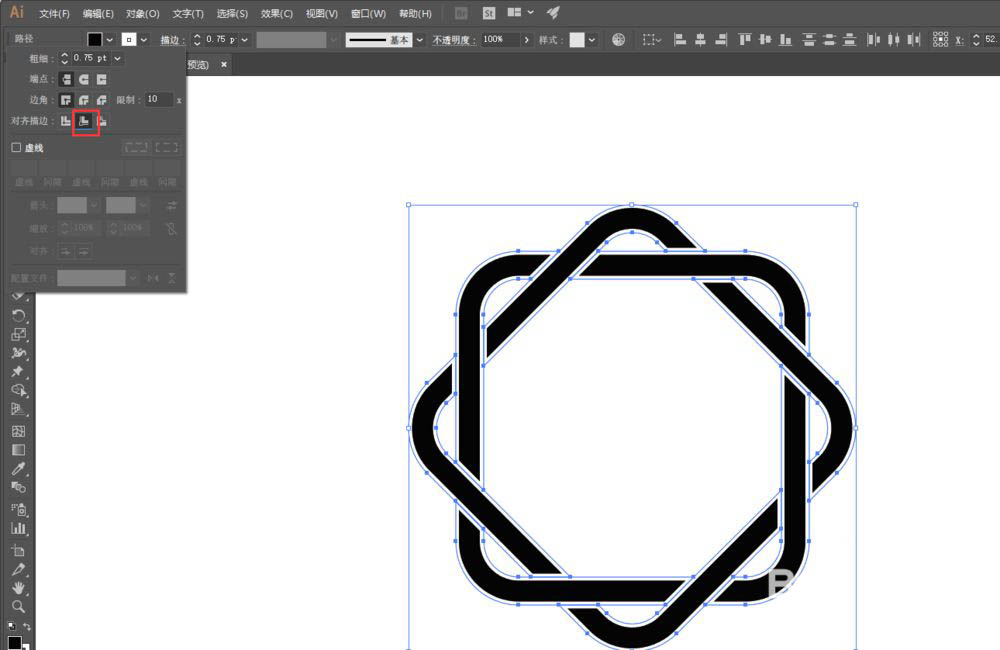
Task: Open the 粗细 stroke weight dropdown
Action: [x=118, y=58]
